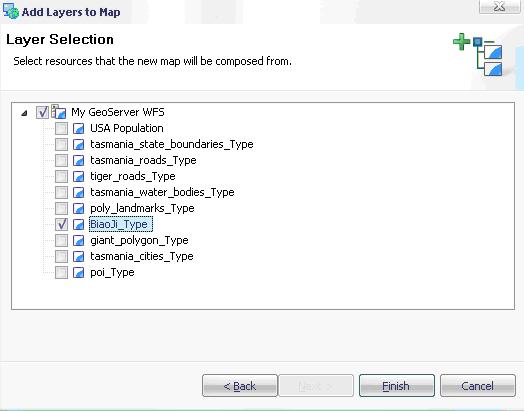The height and width of the screenshot is (411, 524).
Task: Click the USA Population layer icon
Action: (x=79, y=128)
